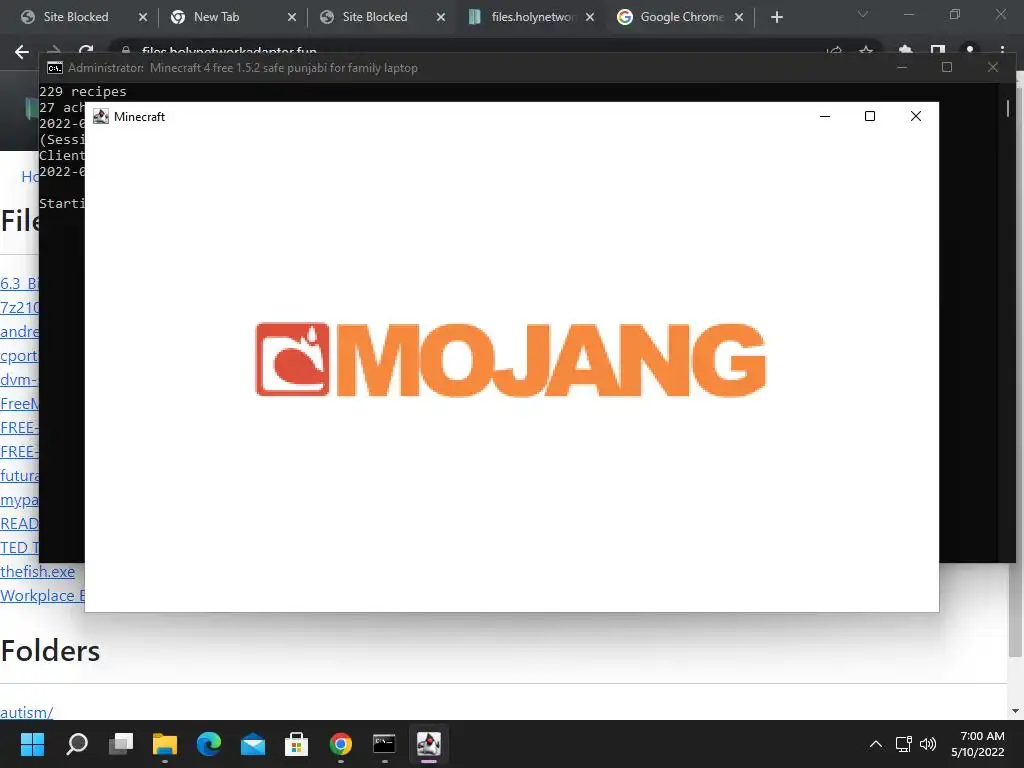Close the Minecraft window

tap(916, 116)
